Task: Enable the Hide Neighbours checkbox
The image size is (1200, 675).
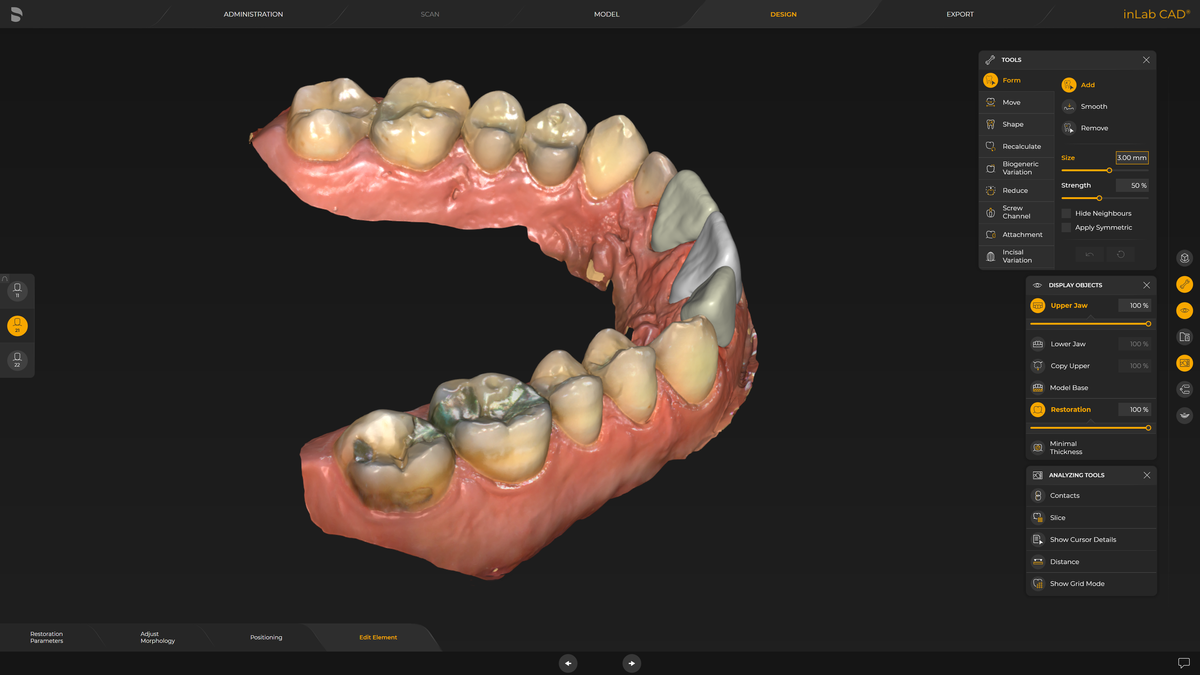Action: pyautogui.click(x=1066, y=213)
